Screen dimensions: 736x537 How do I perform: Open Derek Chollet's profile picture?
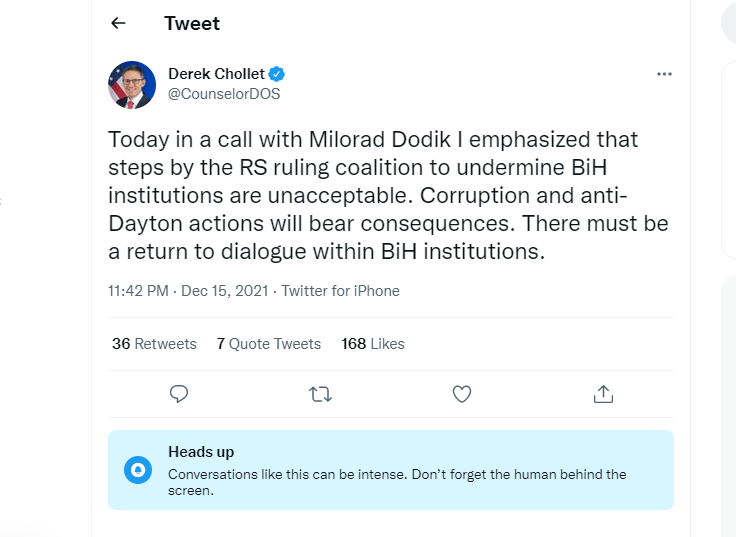coord(132,84)
